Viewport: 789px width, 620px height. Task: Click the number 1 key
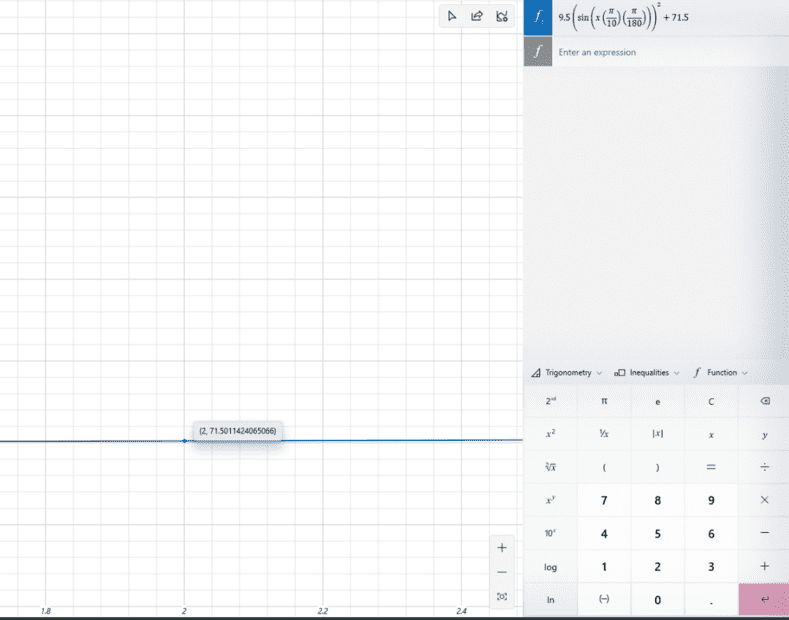(x=604, y=567)
